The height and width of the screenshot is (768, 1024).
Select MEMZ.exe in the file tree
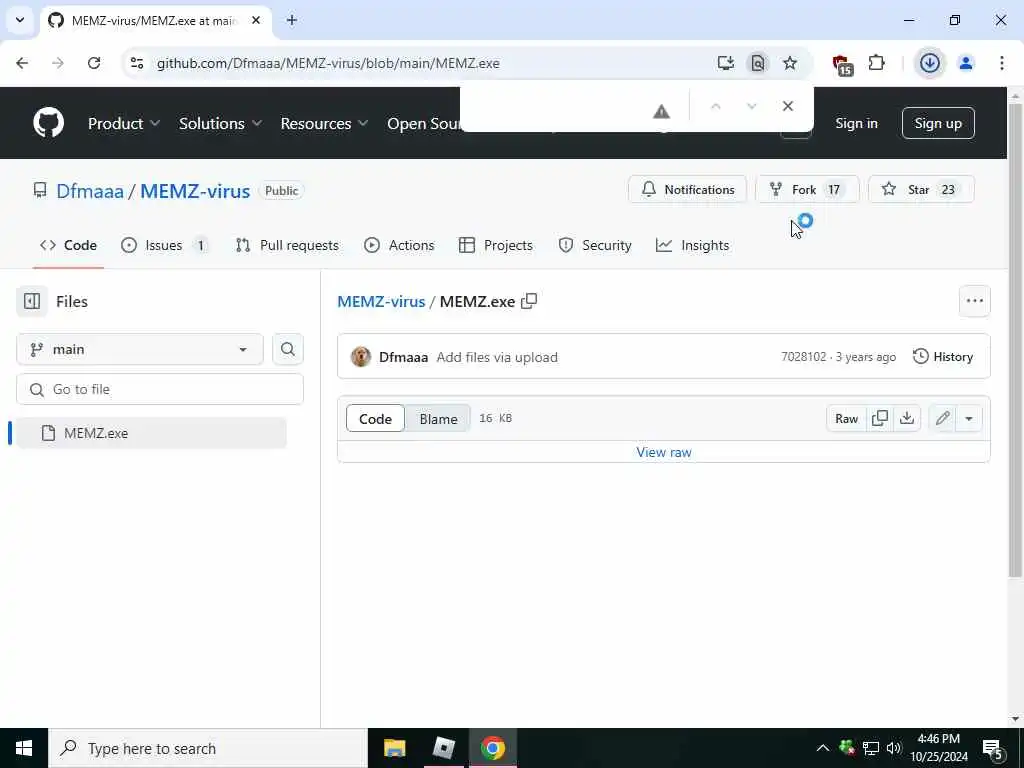tap(152, 433)
